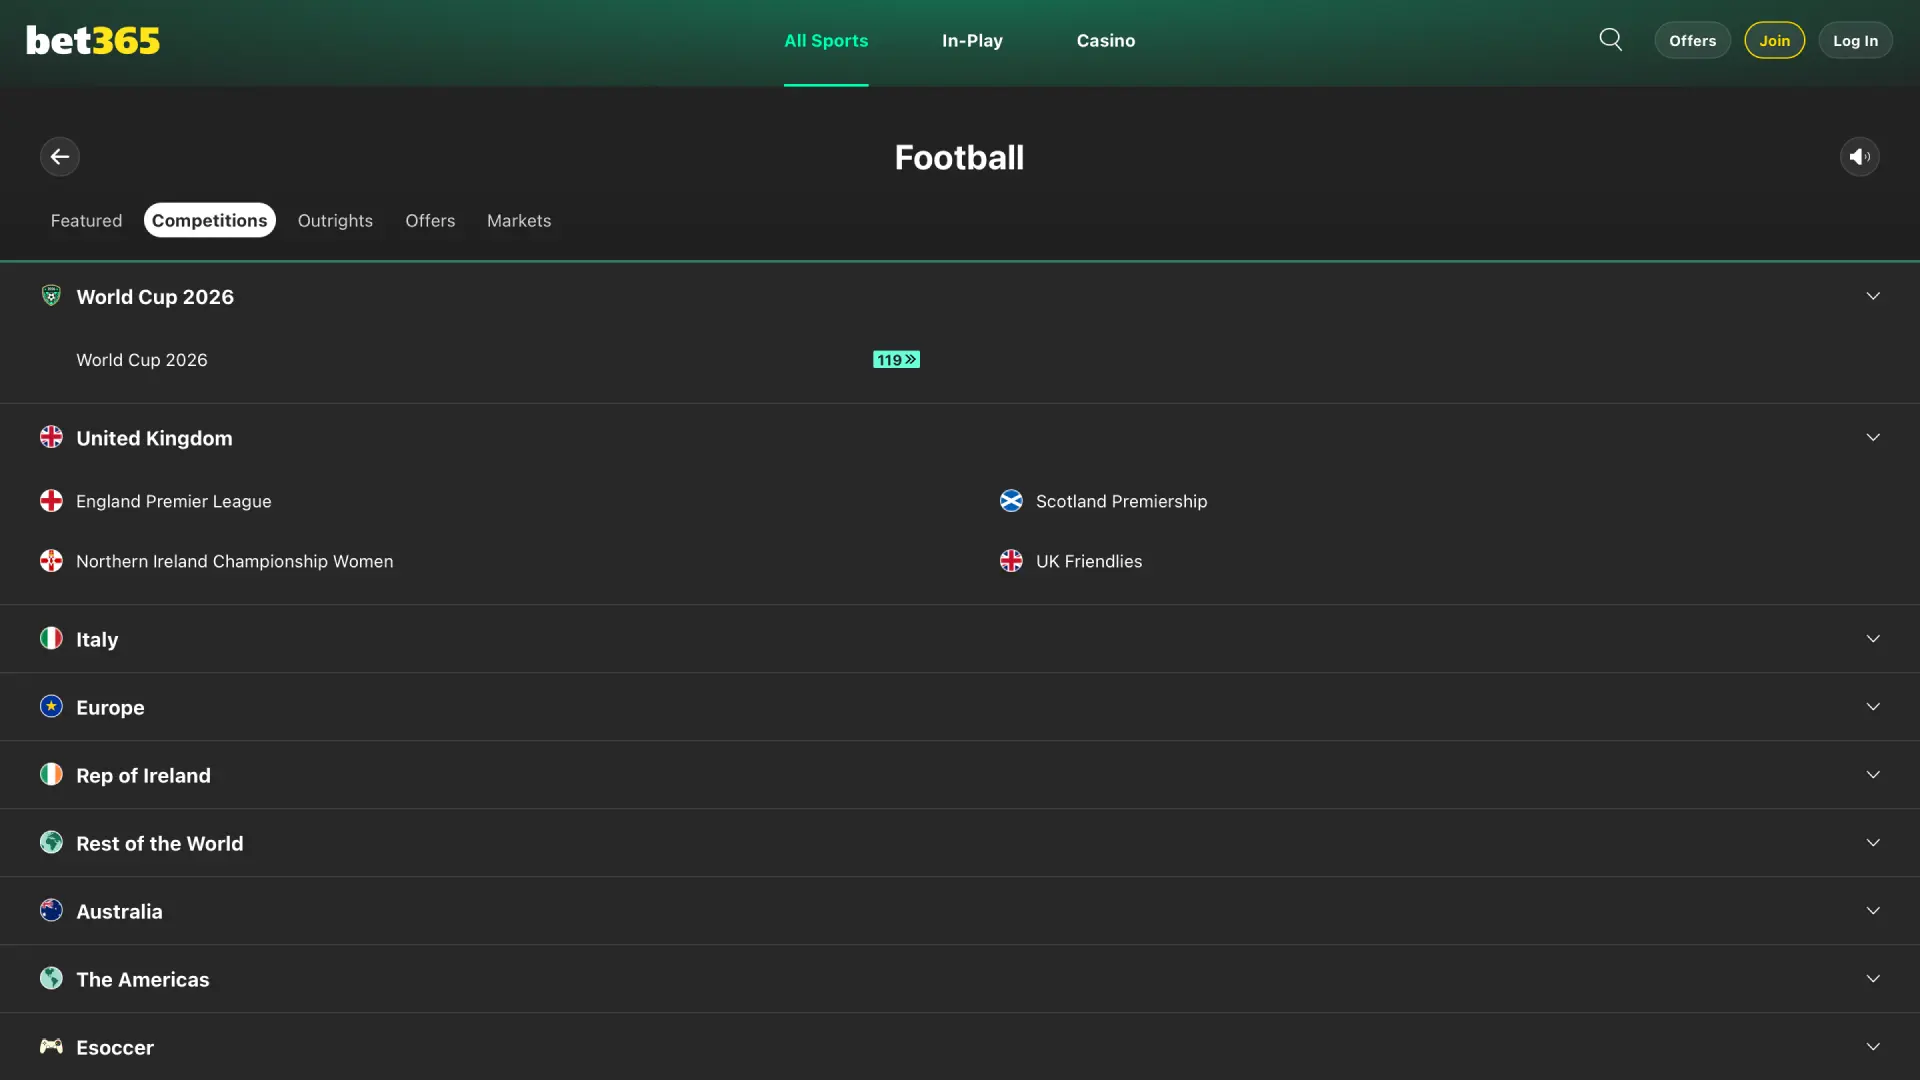This screenshot has height=1080, width=1920.
Task: Collapse the United Kingdom section chevron
Action: [x=1873, y=438]
